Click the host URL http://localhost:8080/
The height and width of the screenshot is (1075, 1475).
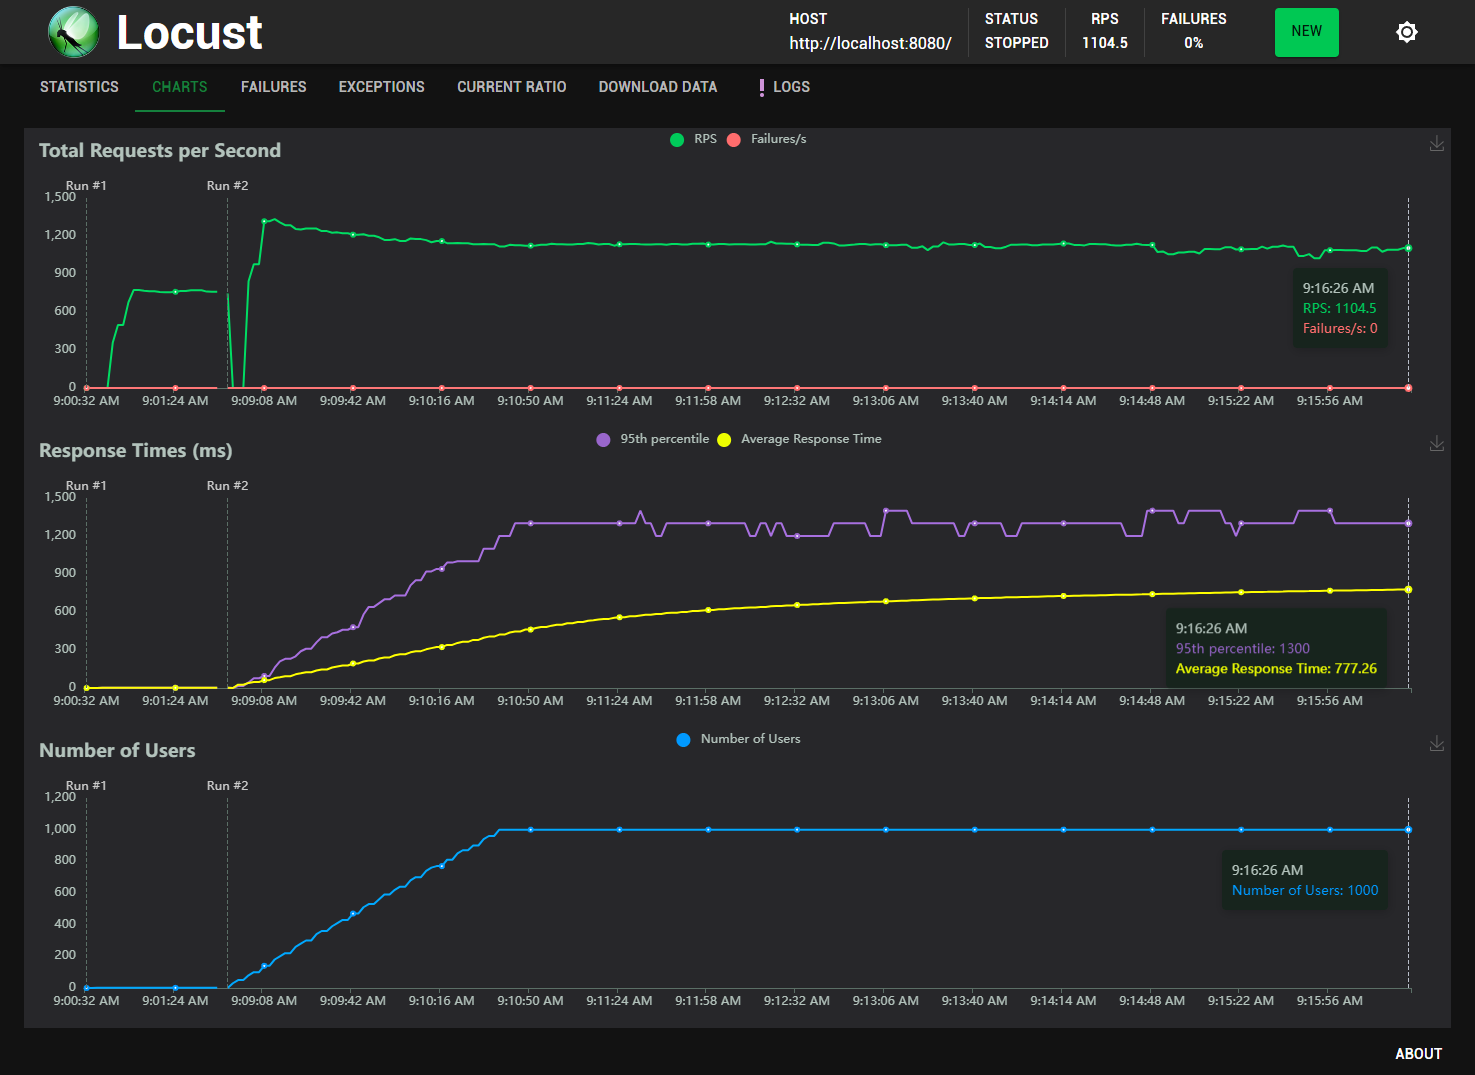870,43
